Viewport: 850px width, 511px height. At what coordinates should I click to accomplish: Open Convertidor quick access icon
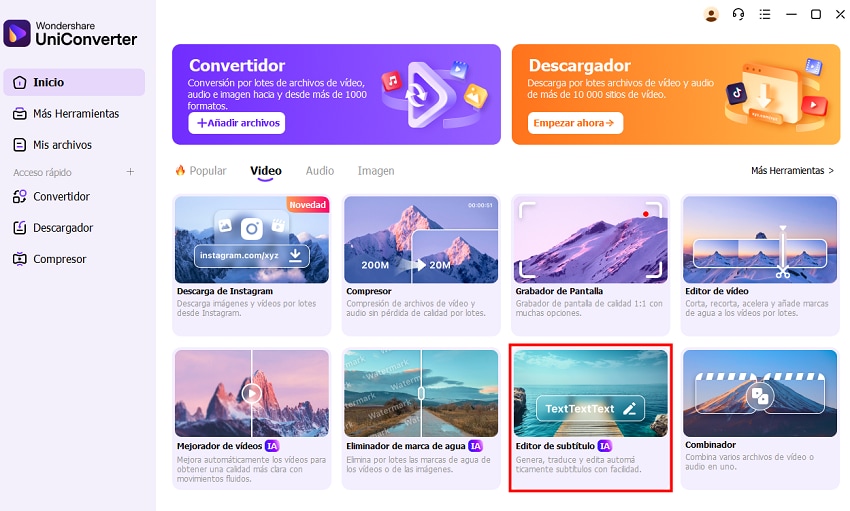pos(20,197)
